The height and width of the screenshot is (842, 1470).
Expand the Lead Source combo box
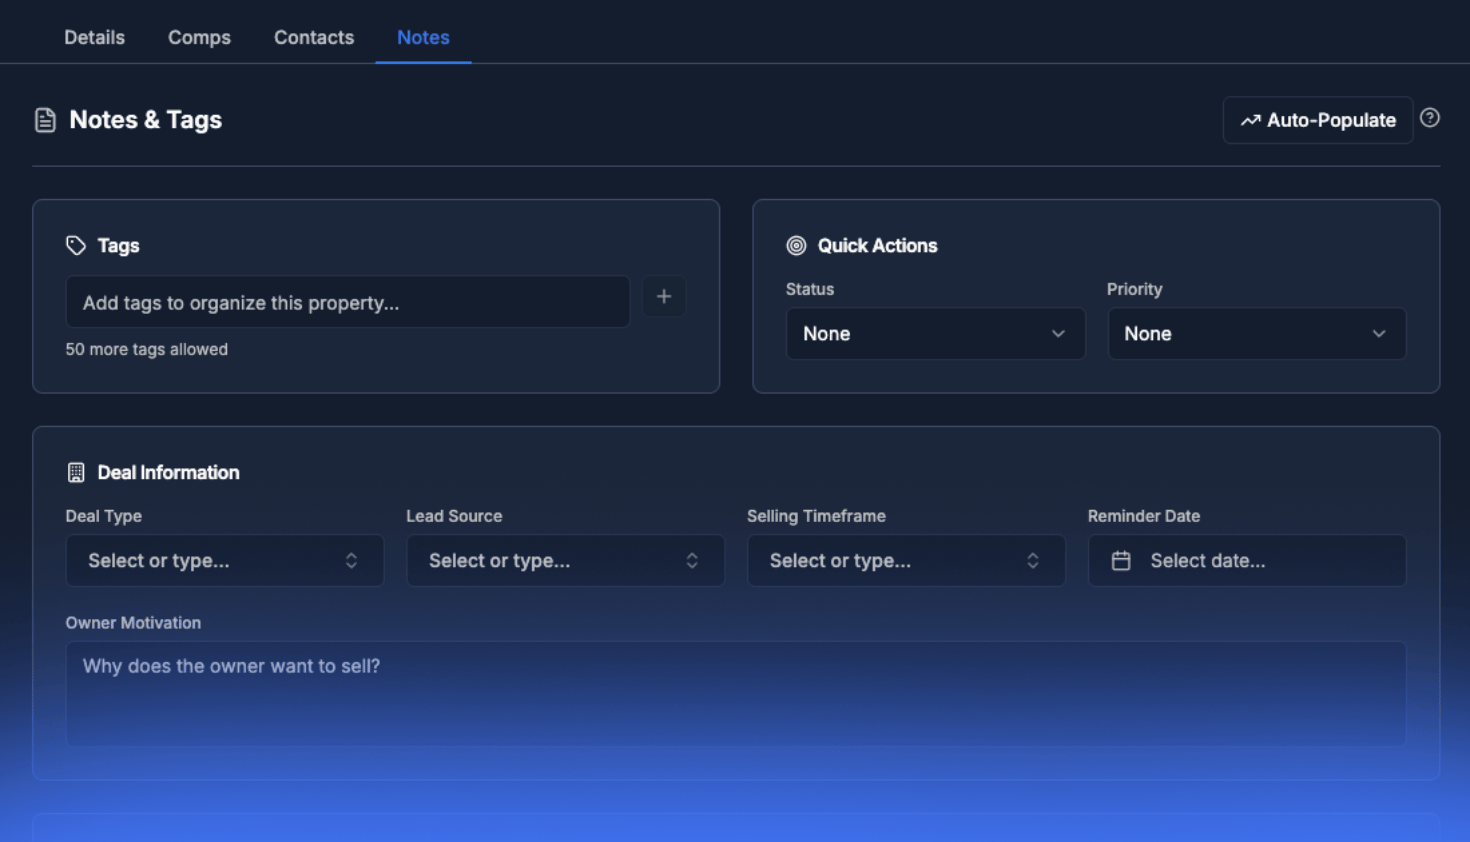pos(565,561)
